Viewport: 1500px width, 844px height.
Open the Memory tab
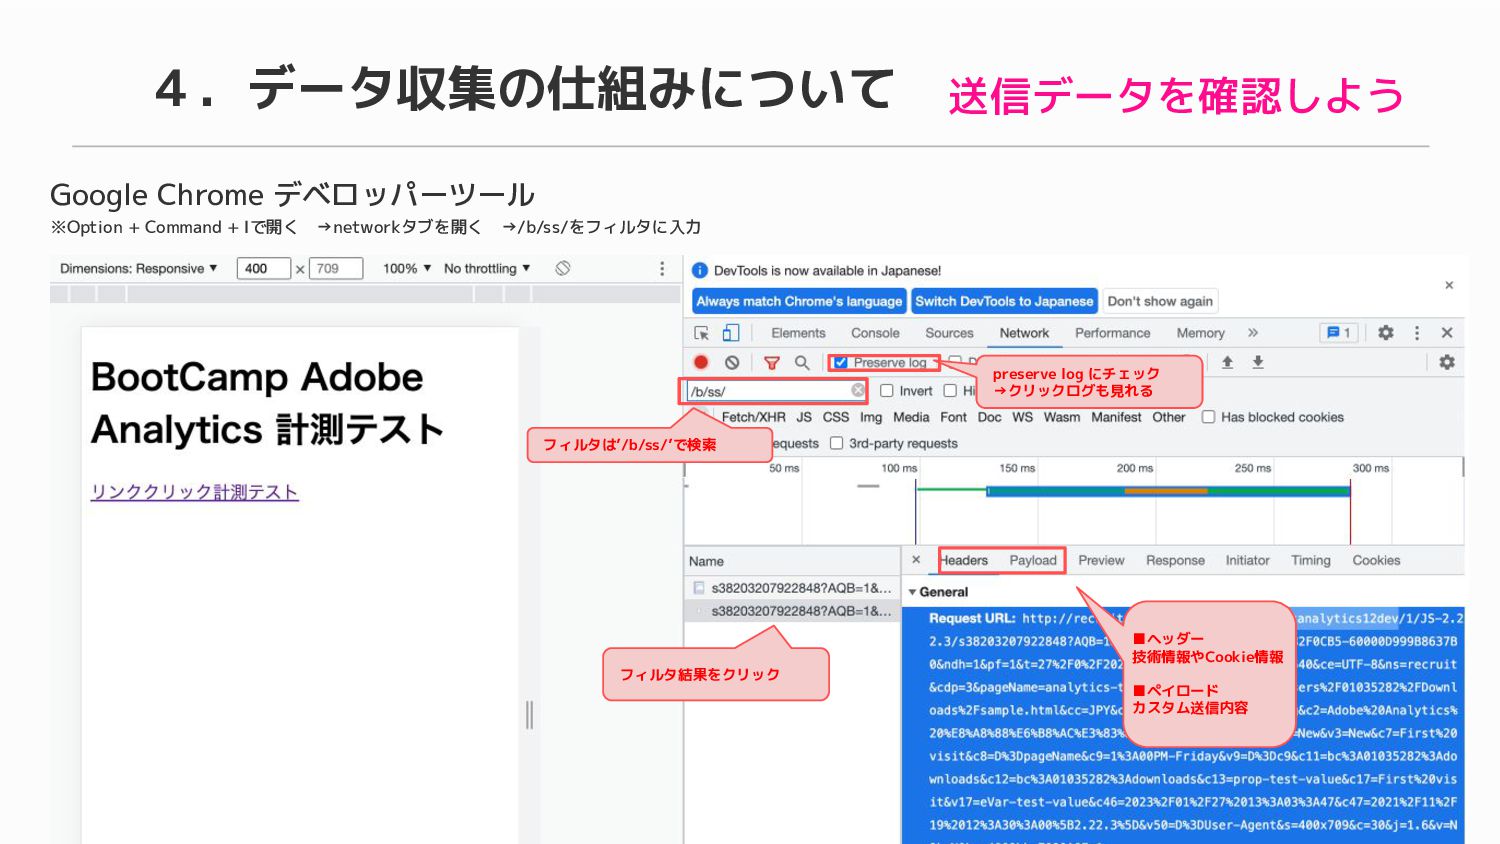coord(1200,333)
